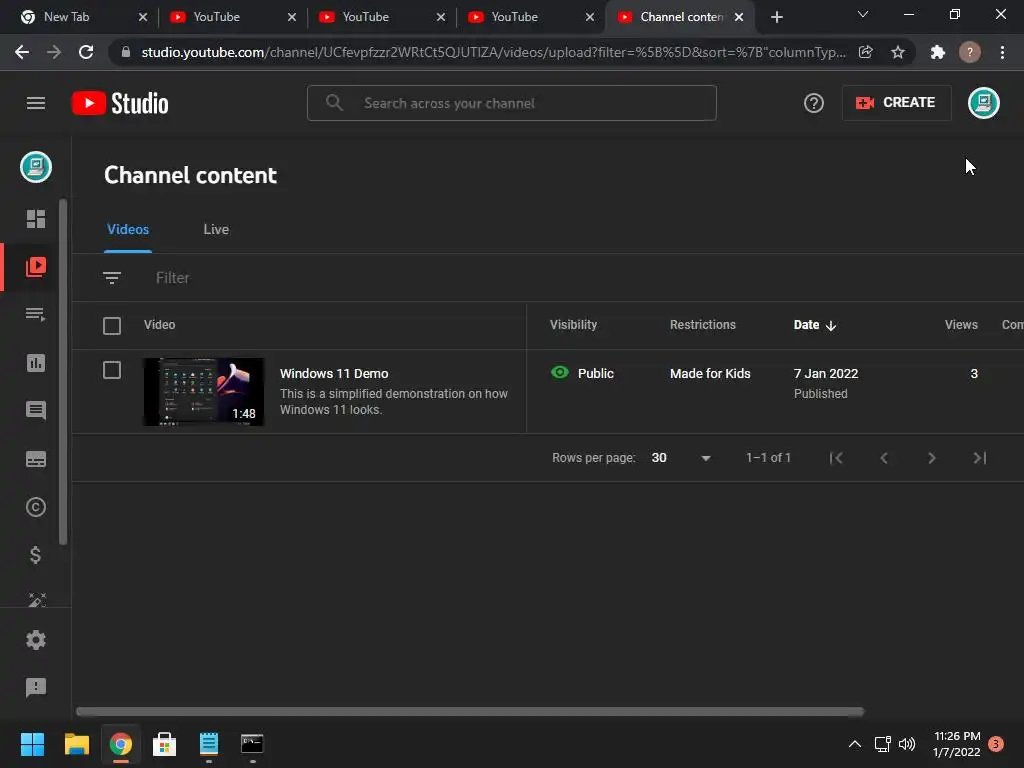This screenshot has width=1024, height=768.
Task: Click the 7 Jan 2022 date cell
Action: [825, 374]
